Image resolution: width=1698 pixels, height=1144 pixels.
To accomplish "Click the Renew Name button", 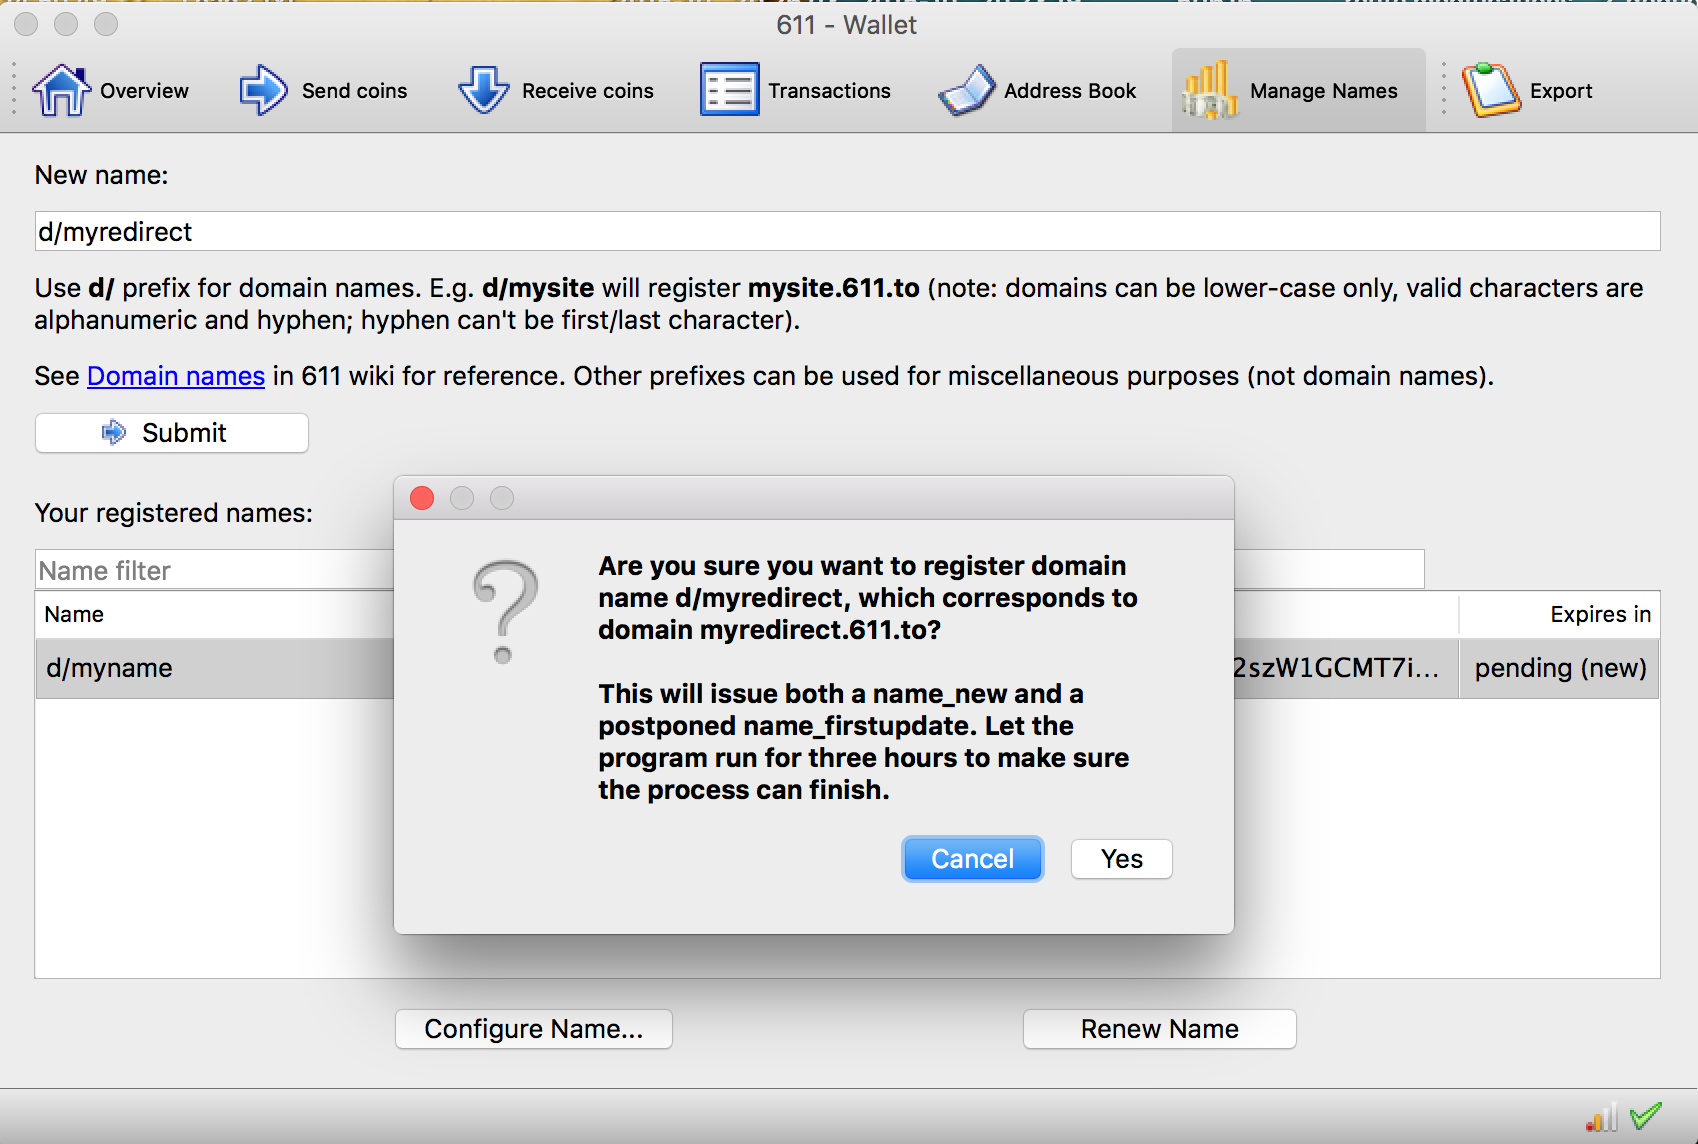I will tap(1159, 1029).
